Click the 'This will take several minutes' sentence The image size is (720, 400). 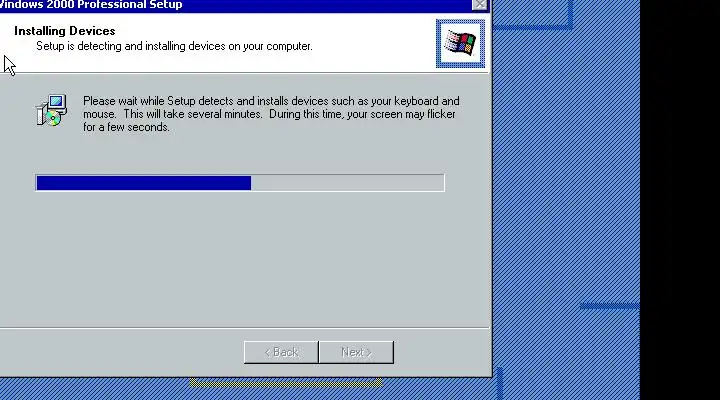[193, 114]
